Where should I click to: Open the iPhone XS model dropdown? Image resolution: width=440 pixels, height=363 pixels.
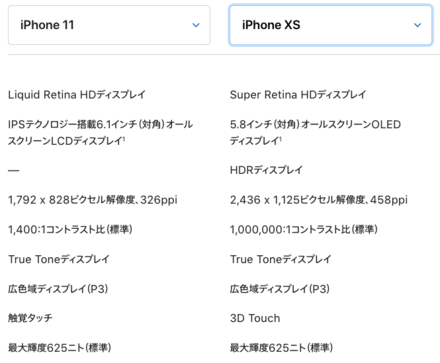point(331,25)
